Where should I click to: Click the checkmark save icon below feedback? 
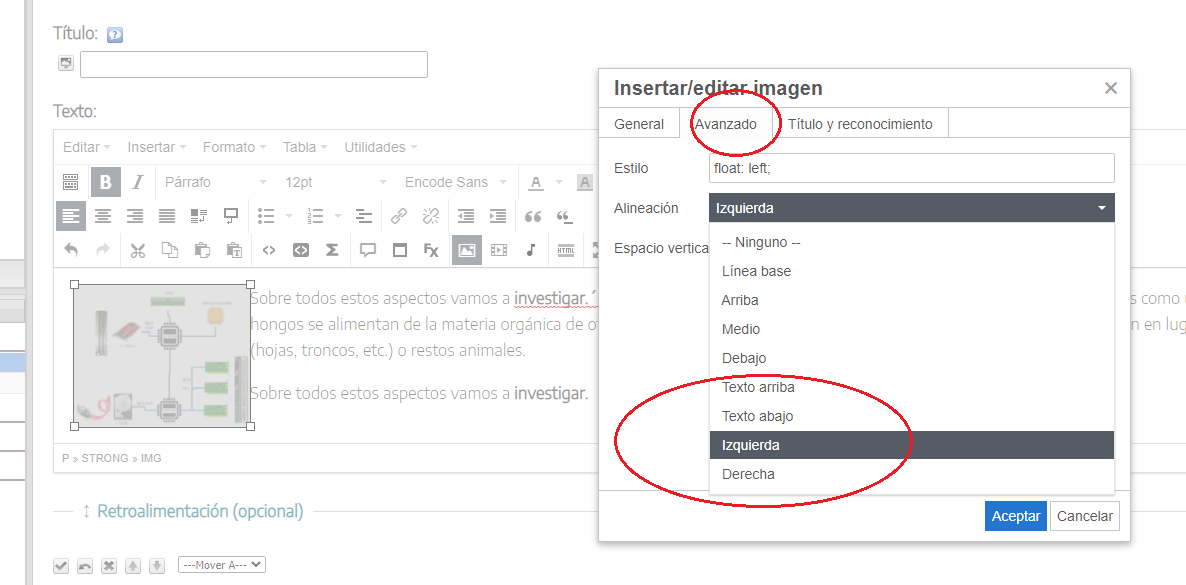61,566
